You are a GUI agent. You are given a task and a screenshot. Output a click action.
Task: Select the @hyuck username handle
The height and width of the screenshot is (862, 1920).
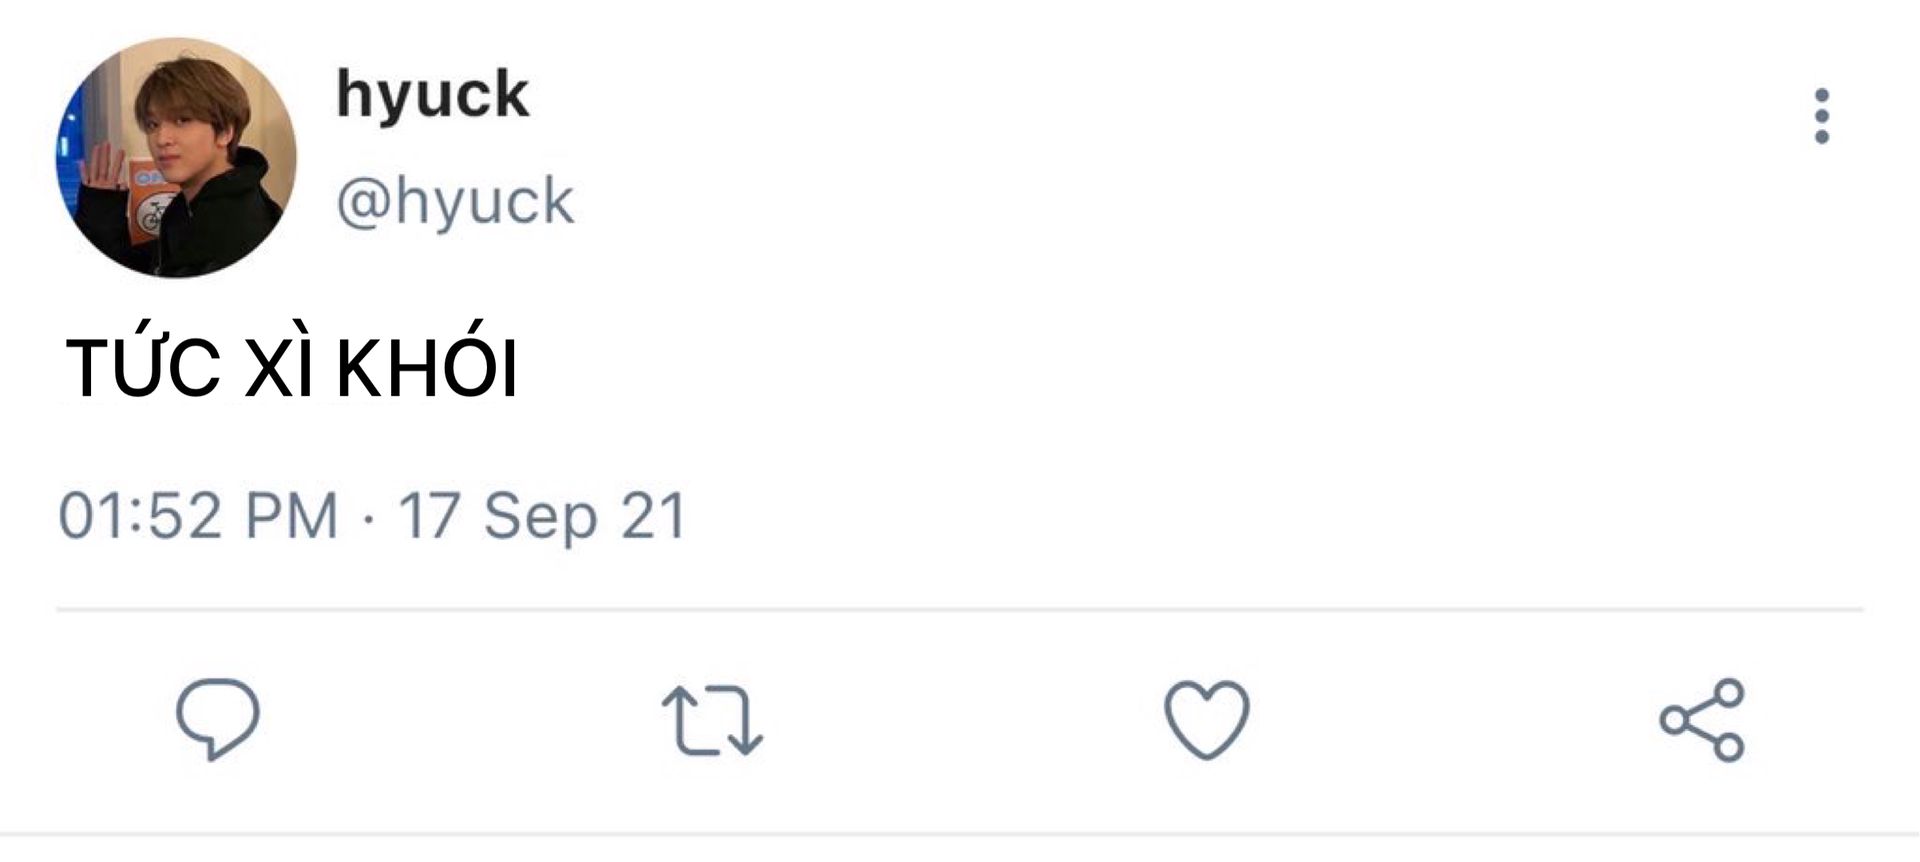click(455, 203)
